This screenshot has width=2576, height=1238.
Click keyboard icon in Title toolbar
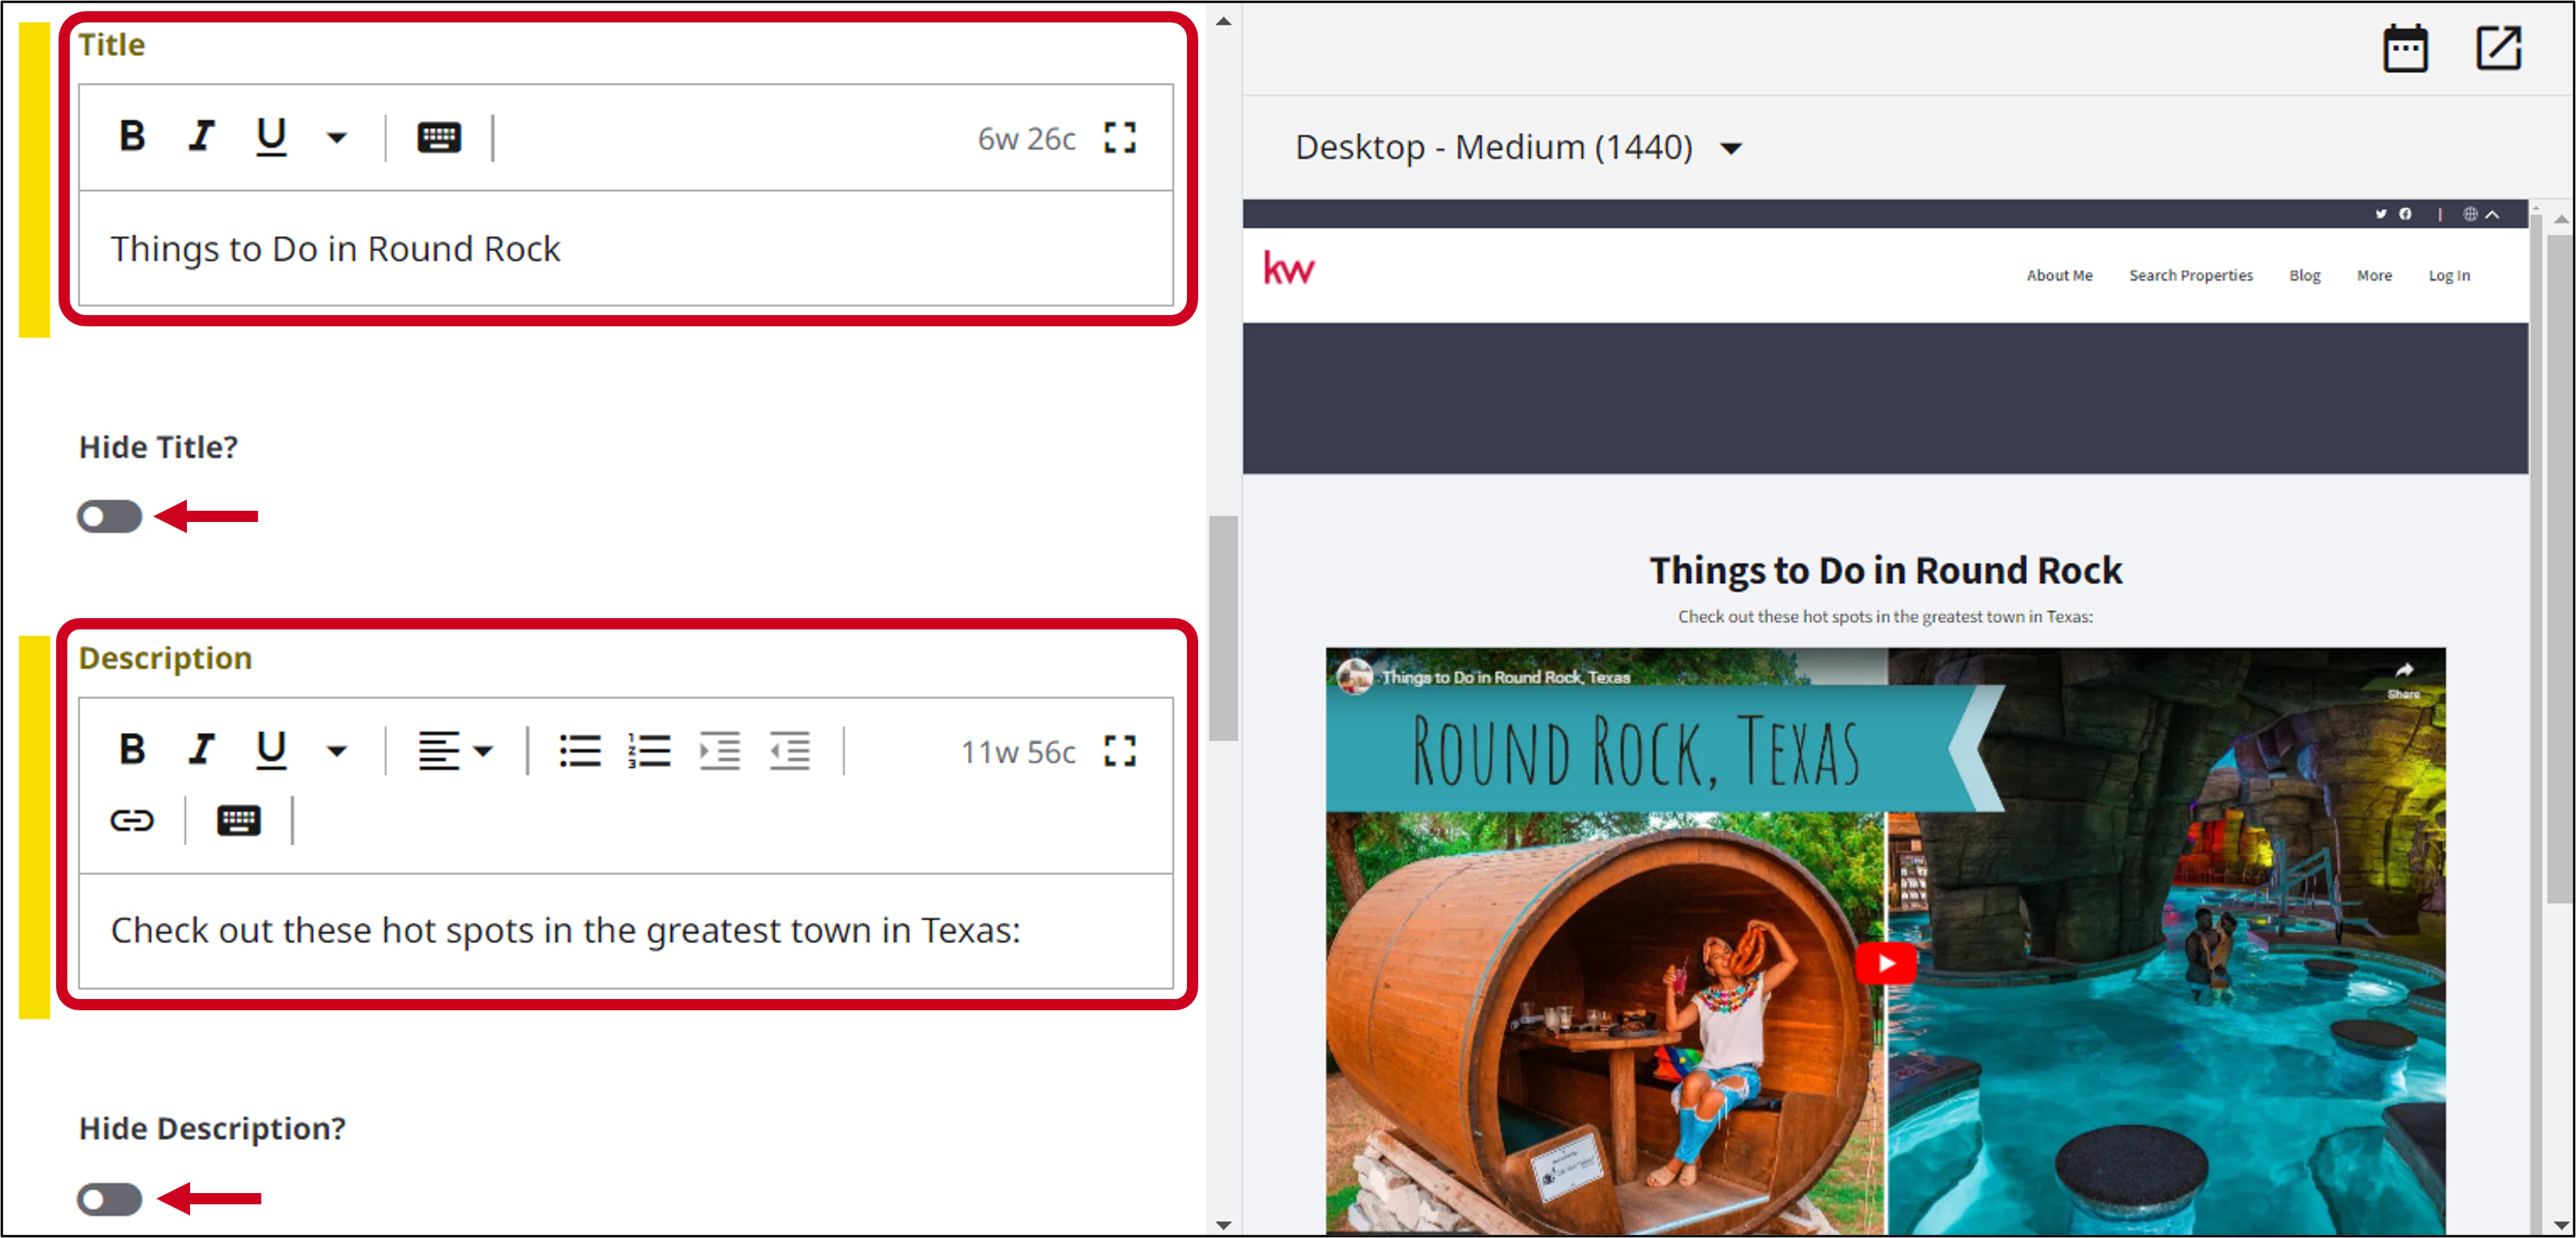(x=439, y=137)
